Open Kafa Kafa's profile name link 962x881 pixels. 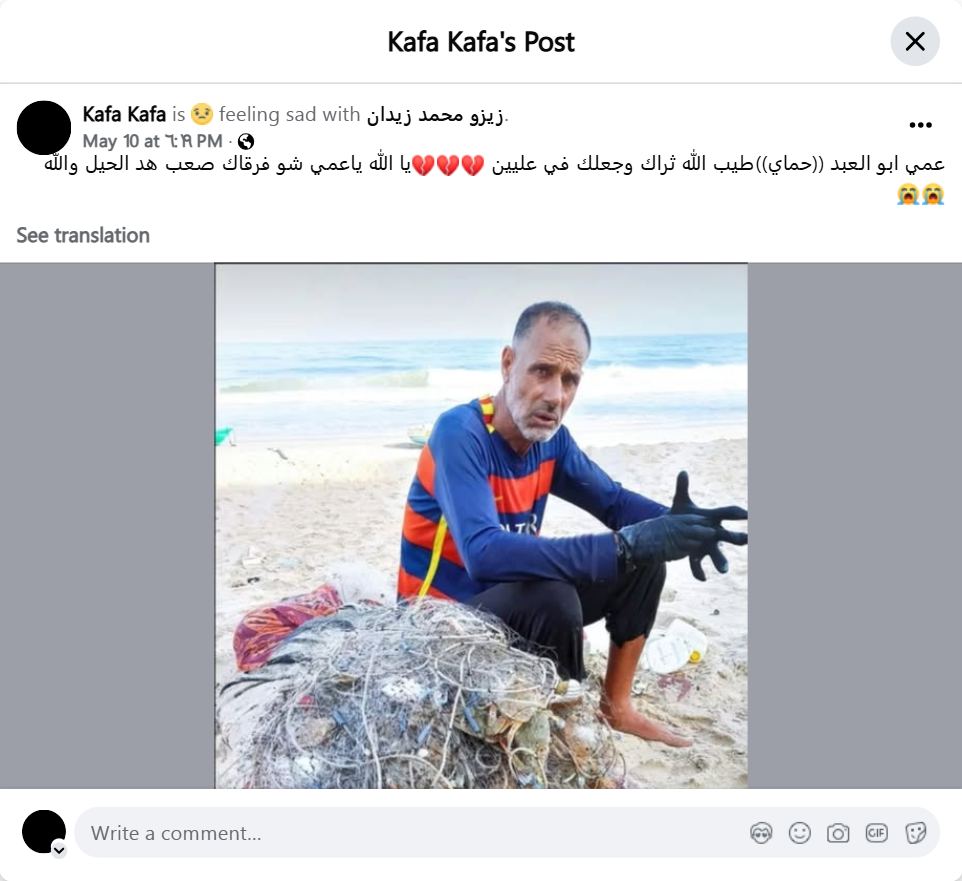[x=124, y=115]
